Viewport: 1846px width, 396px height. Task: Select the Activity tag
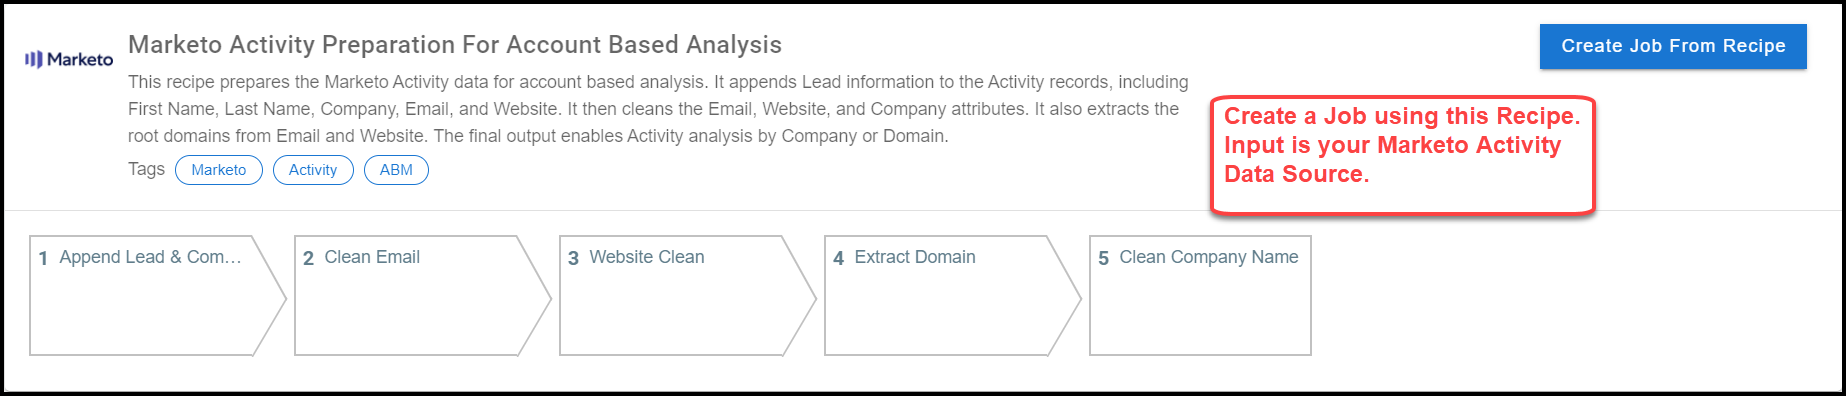click(x=313, y=170)
